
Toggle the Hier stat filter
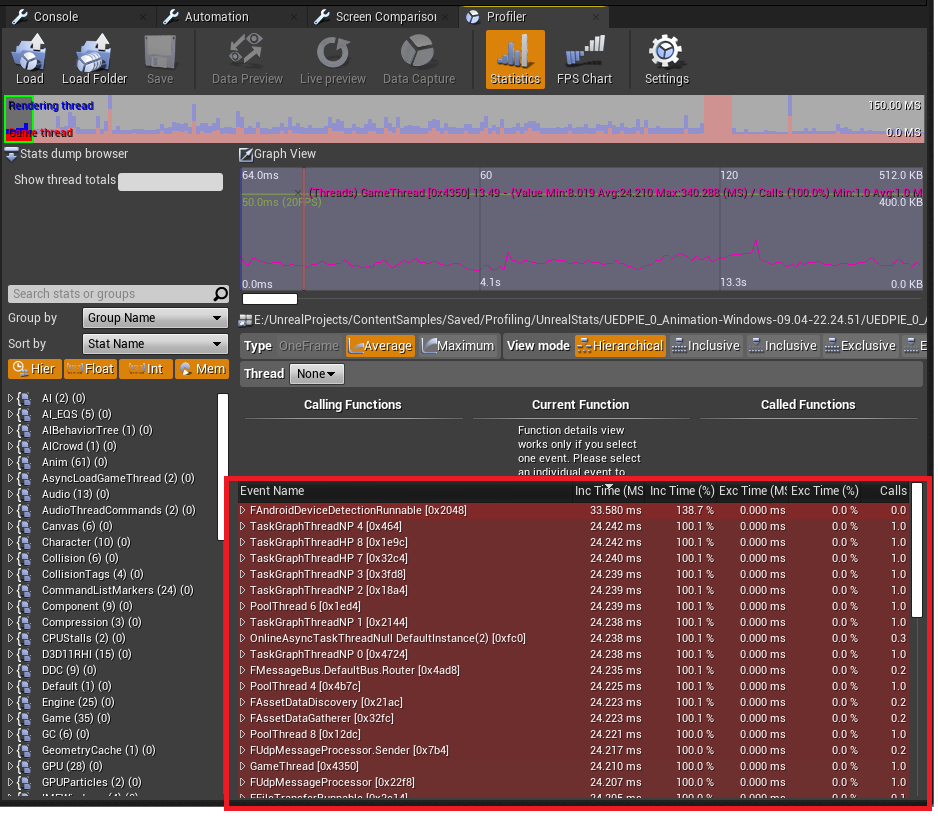point(35,369)
